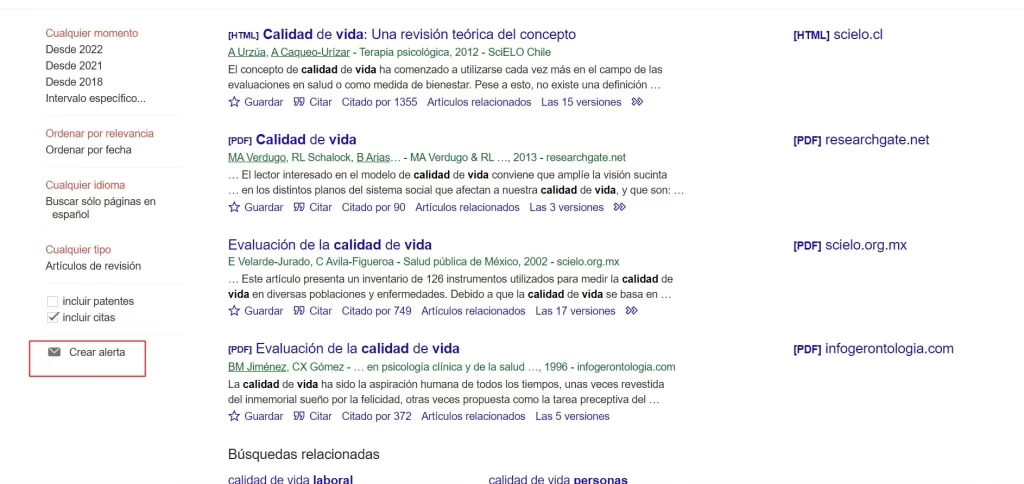Click quote icon for Velarde-Jurado result
This screenshot has height=484, width=1024.
299,311
